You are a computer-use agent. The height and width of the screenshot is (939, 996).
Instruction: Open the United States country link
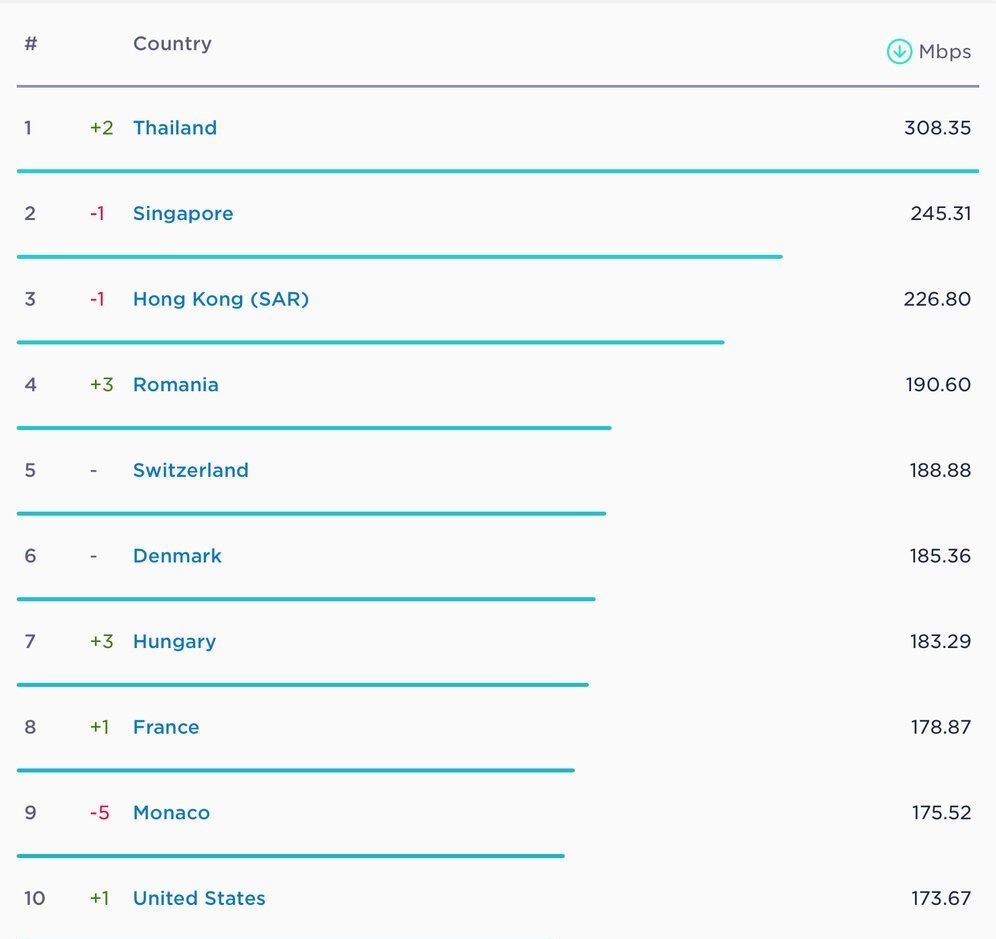(199, 898)
